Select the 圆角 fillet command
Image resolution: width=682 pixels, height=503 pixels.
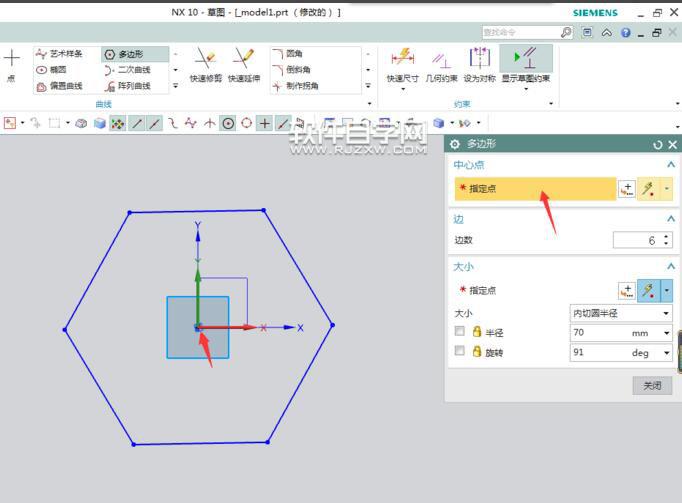(x=294, y=54)
